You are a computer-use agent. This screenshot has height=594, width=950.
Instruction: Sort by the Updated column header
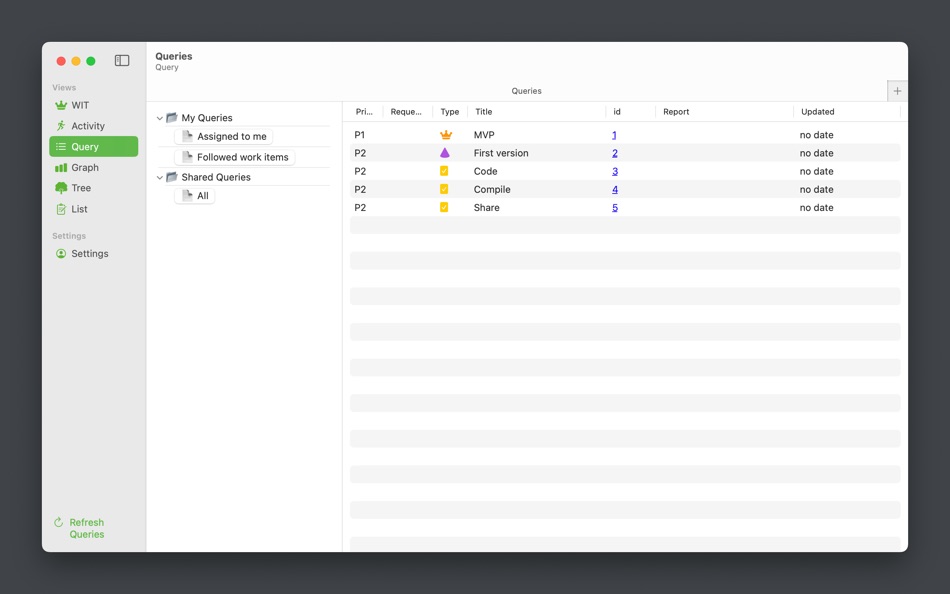(817, 112)
